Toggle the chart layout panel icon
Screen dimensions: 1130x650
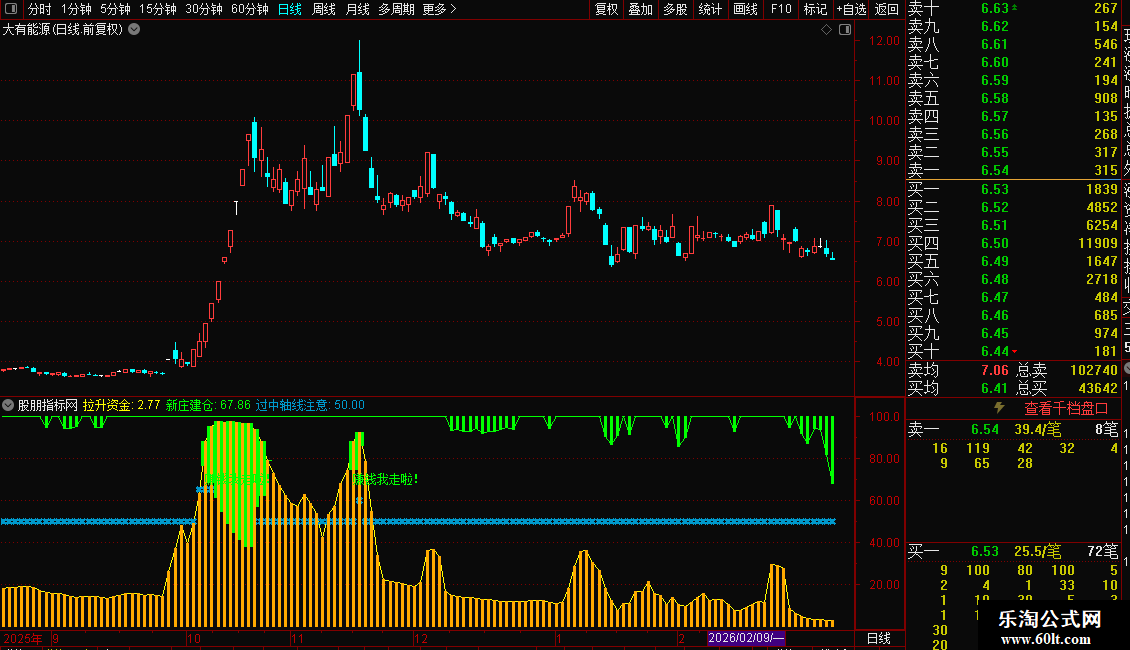tap(845, 30)
